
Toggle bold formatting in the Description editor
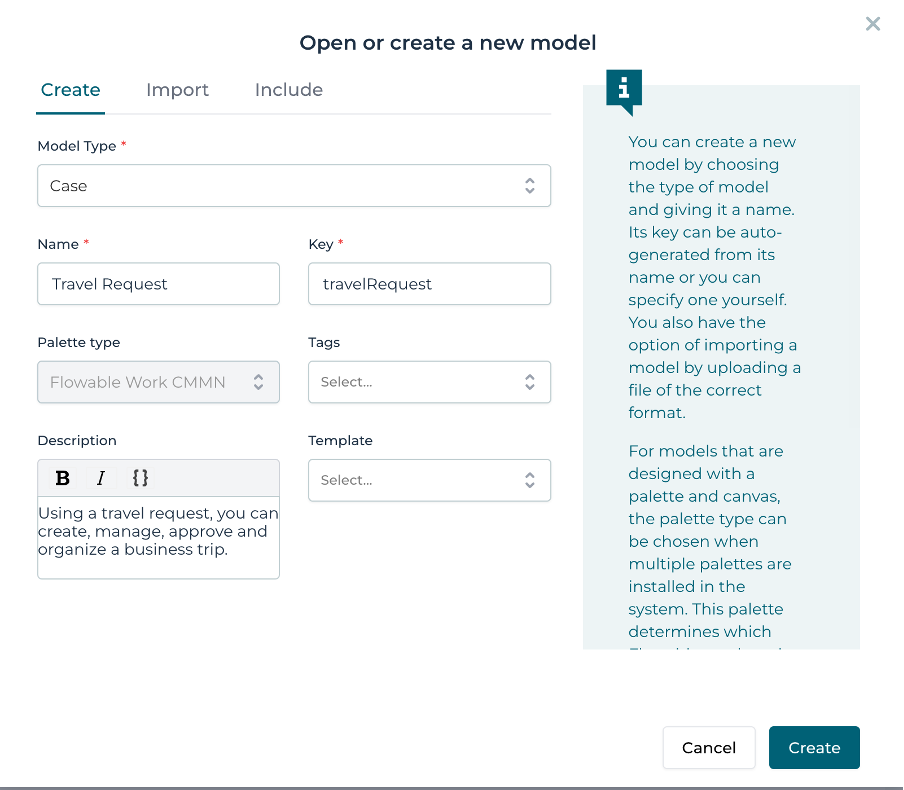[62, 478]
